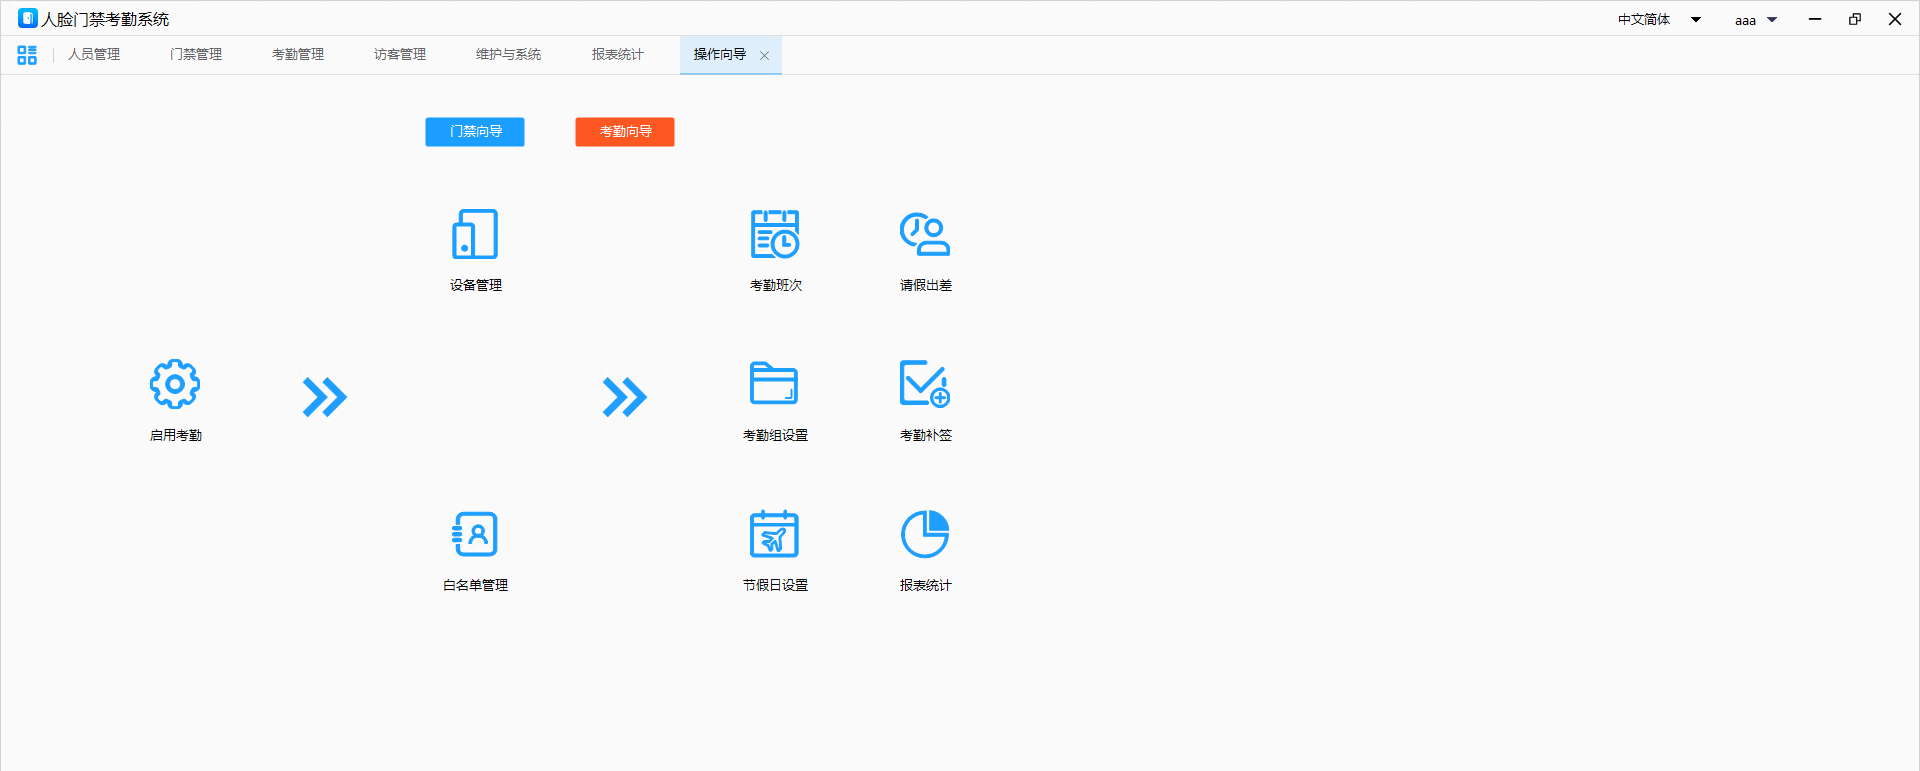The height and width of the screenshot is (771, 1920).
Task: Switch to the 操作向导 tab
Action: (719, 55)
